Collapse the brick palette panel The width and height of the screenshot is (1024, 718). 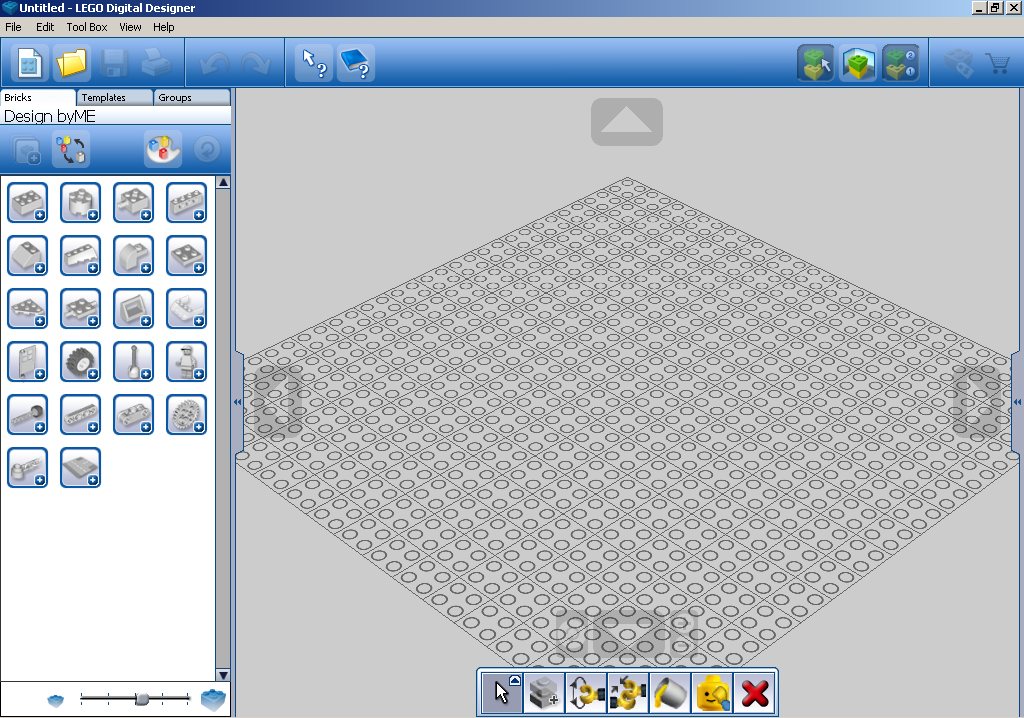pyautogui.click(x=237, y=402)
